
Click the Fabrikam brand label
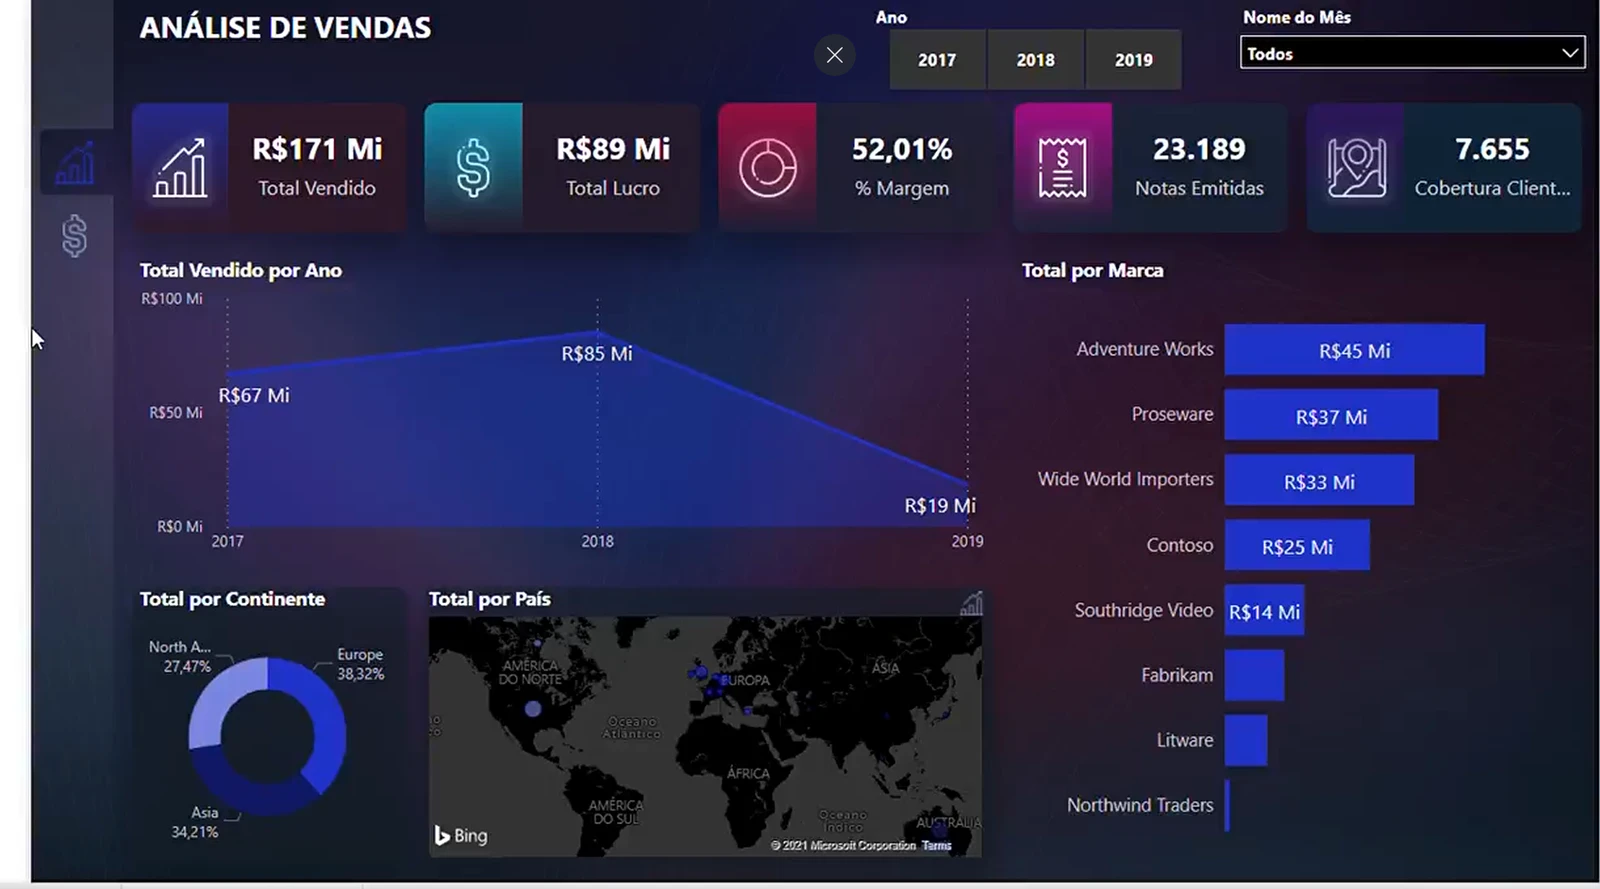[x=1177, y=675]
